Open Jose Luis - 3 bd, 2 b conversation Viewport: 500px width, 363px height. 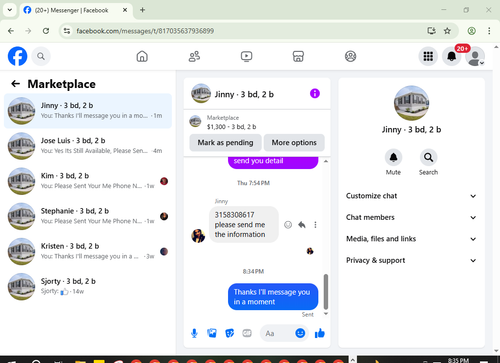88,146
